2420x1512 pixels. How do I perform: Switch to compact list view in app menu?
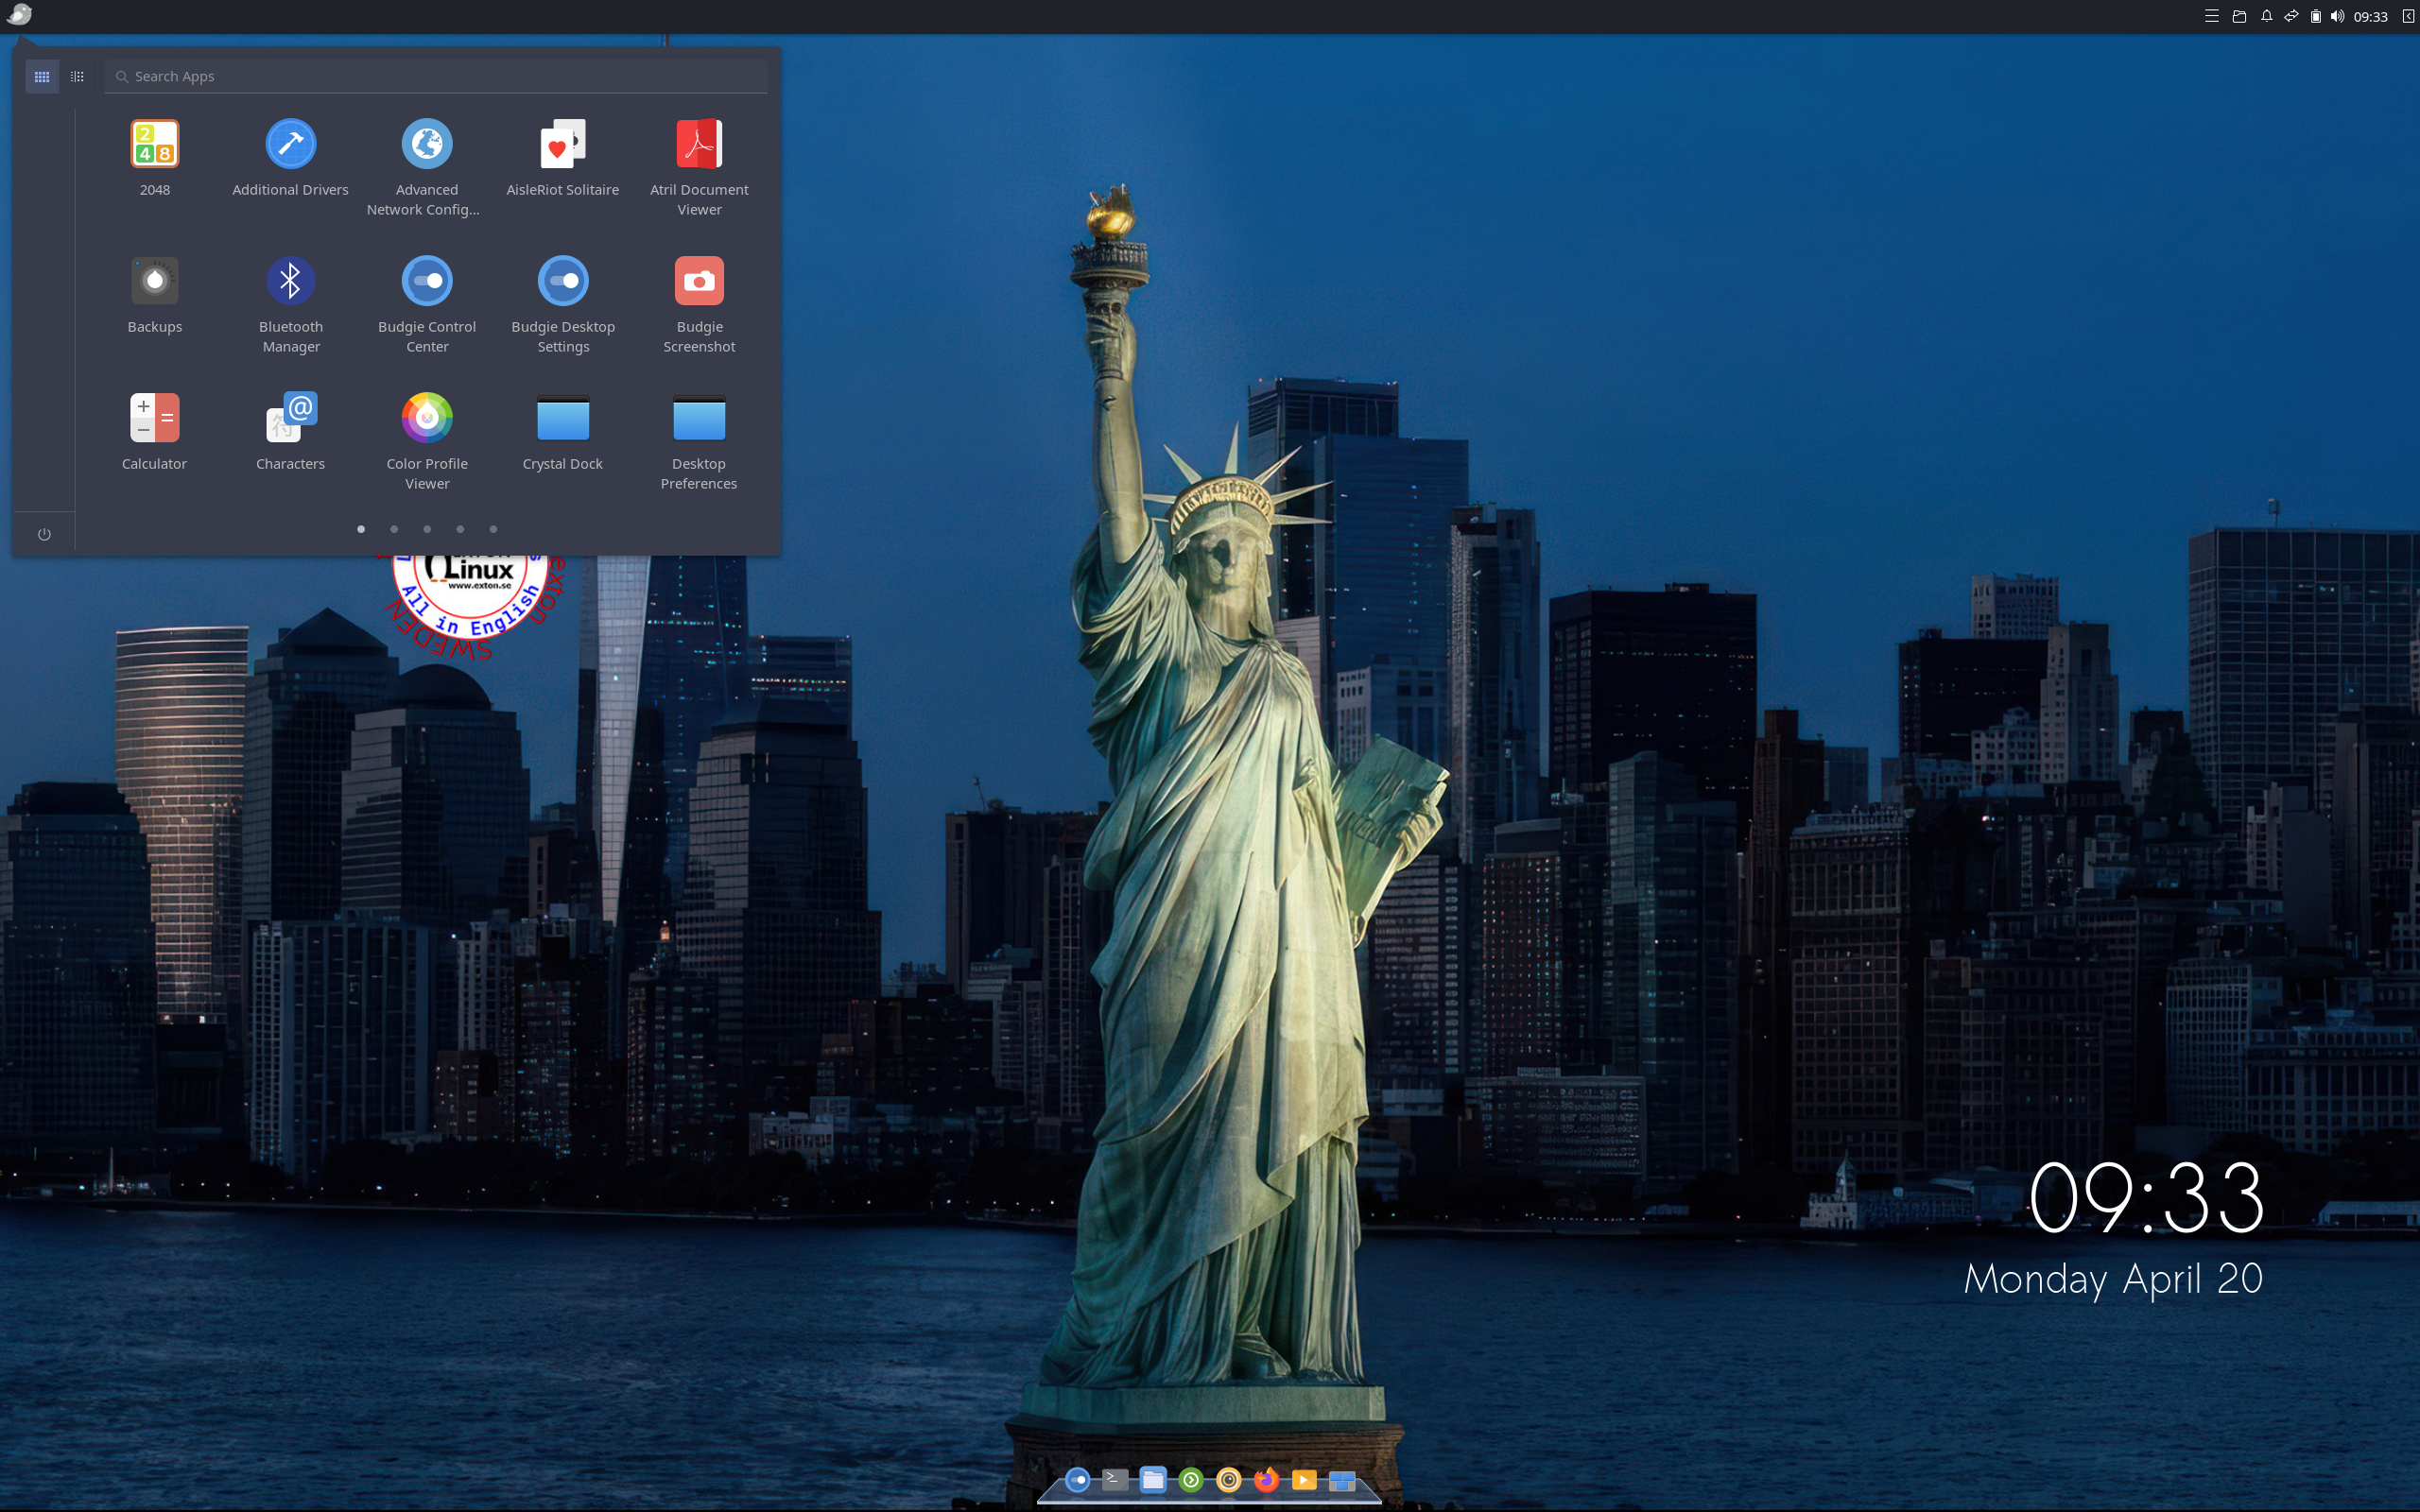pyautogui.click(x=77, y=76)
